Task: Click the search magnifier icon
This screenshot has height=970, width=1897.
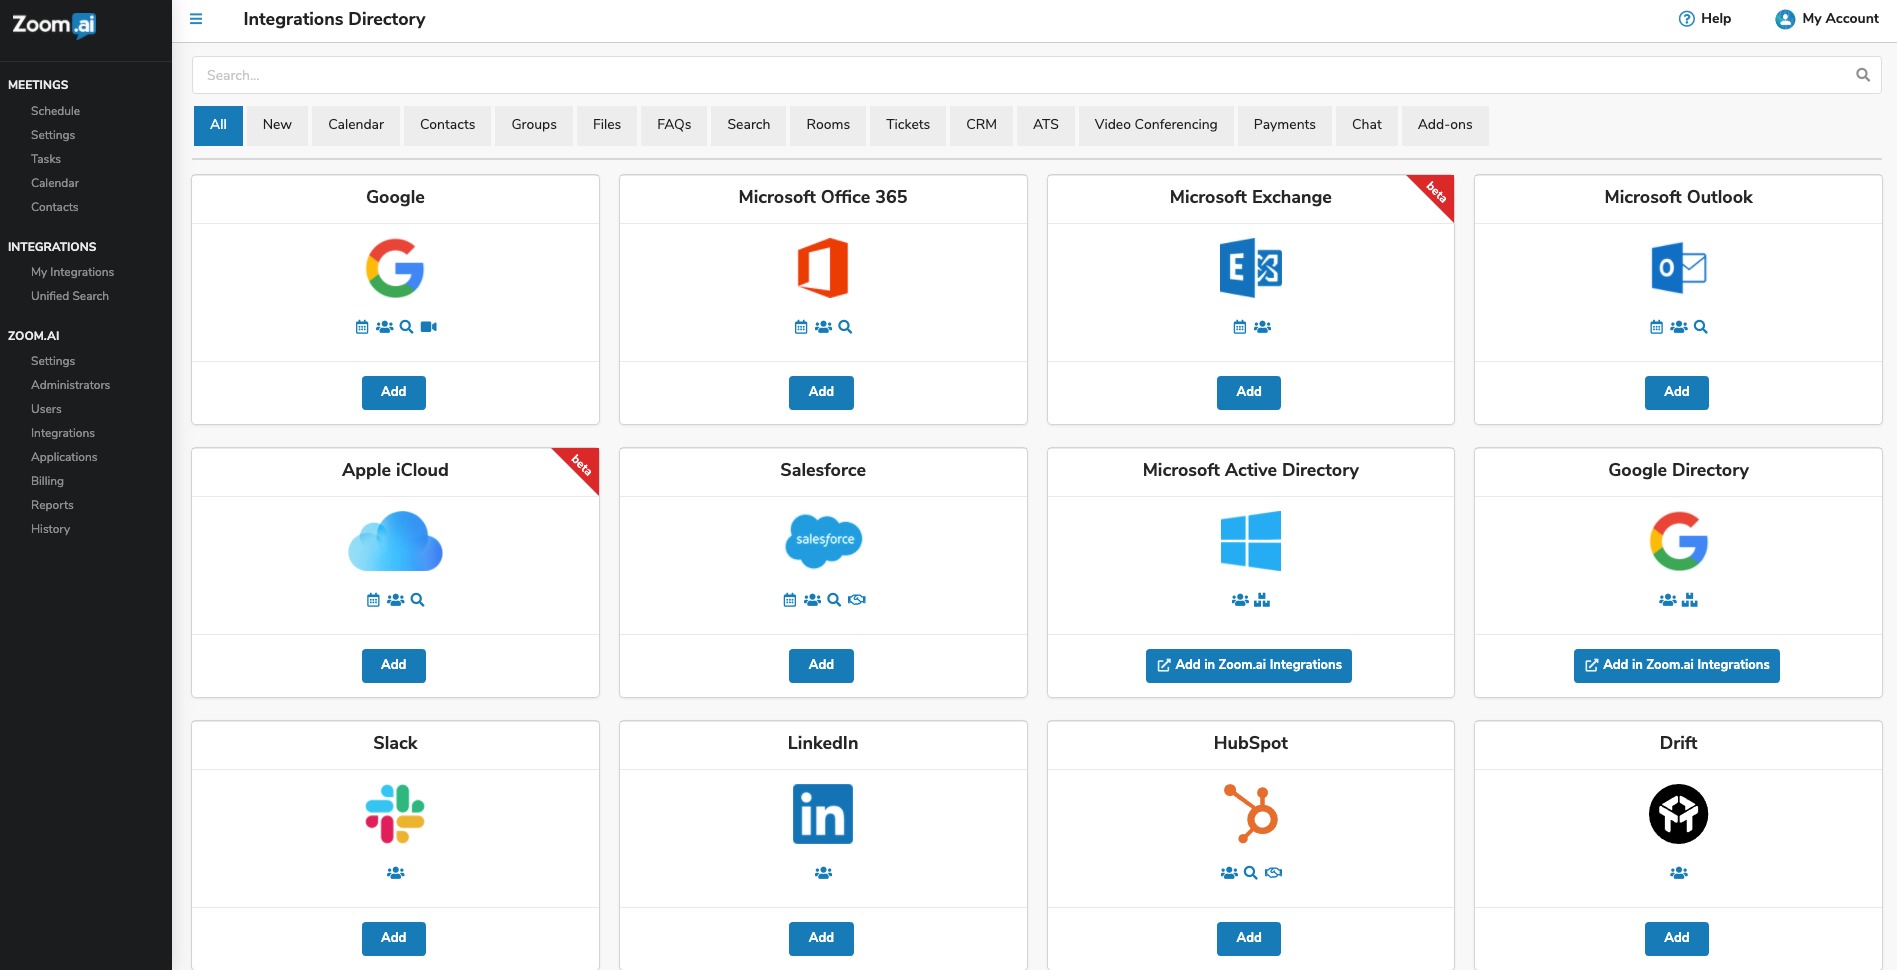Action: coord(1862,75)
